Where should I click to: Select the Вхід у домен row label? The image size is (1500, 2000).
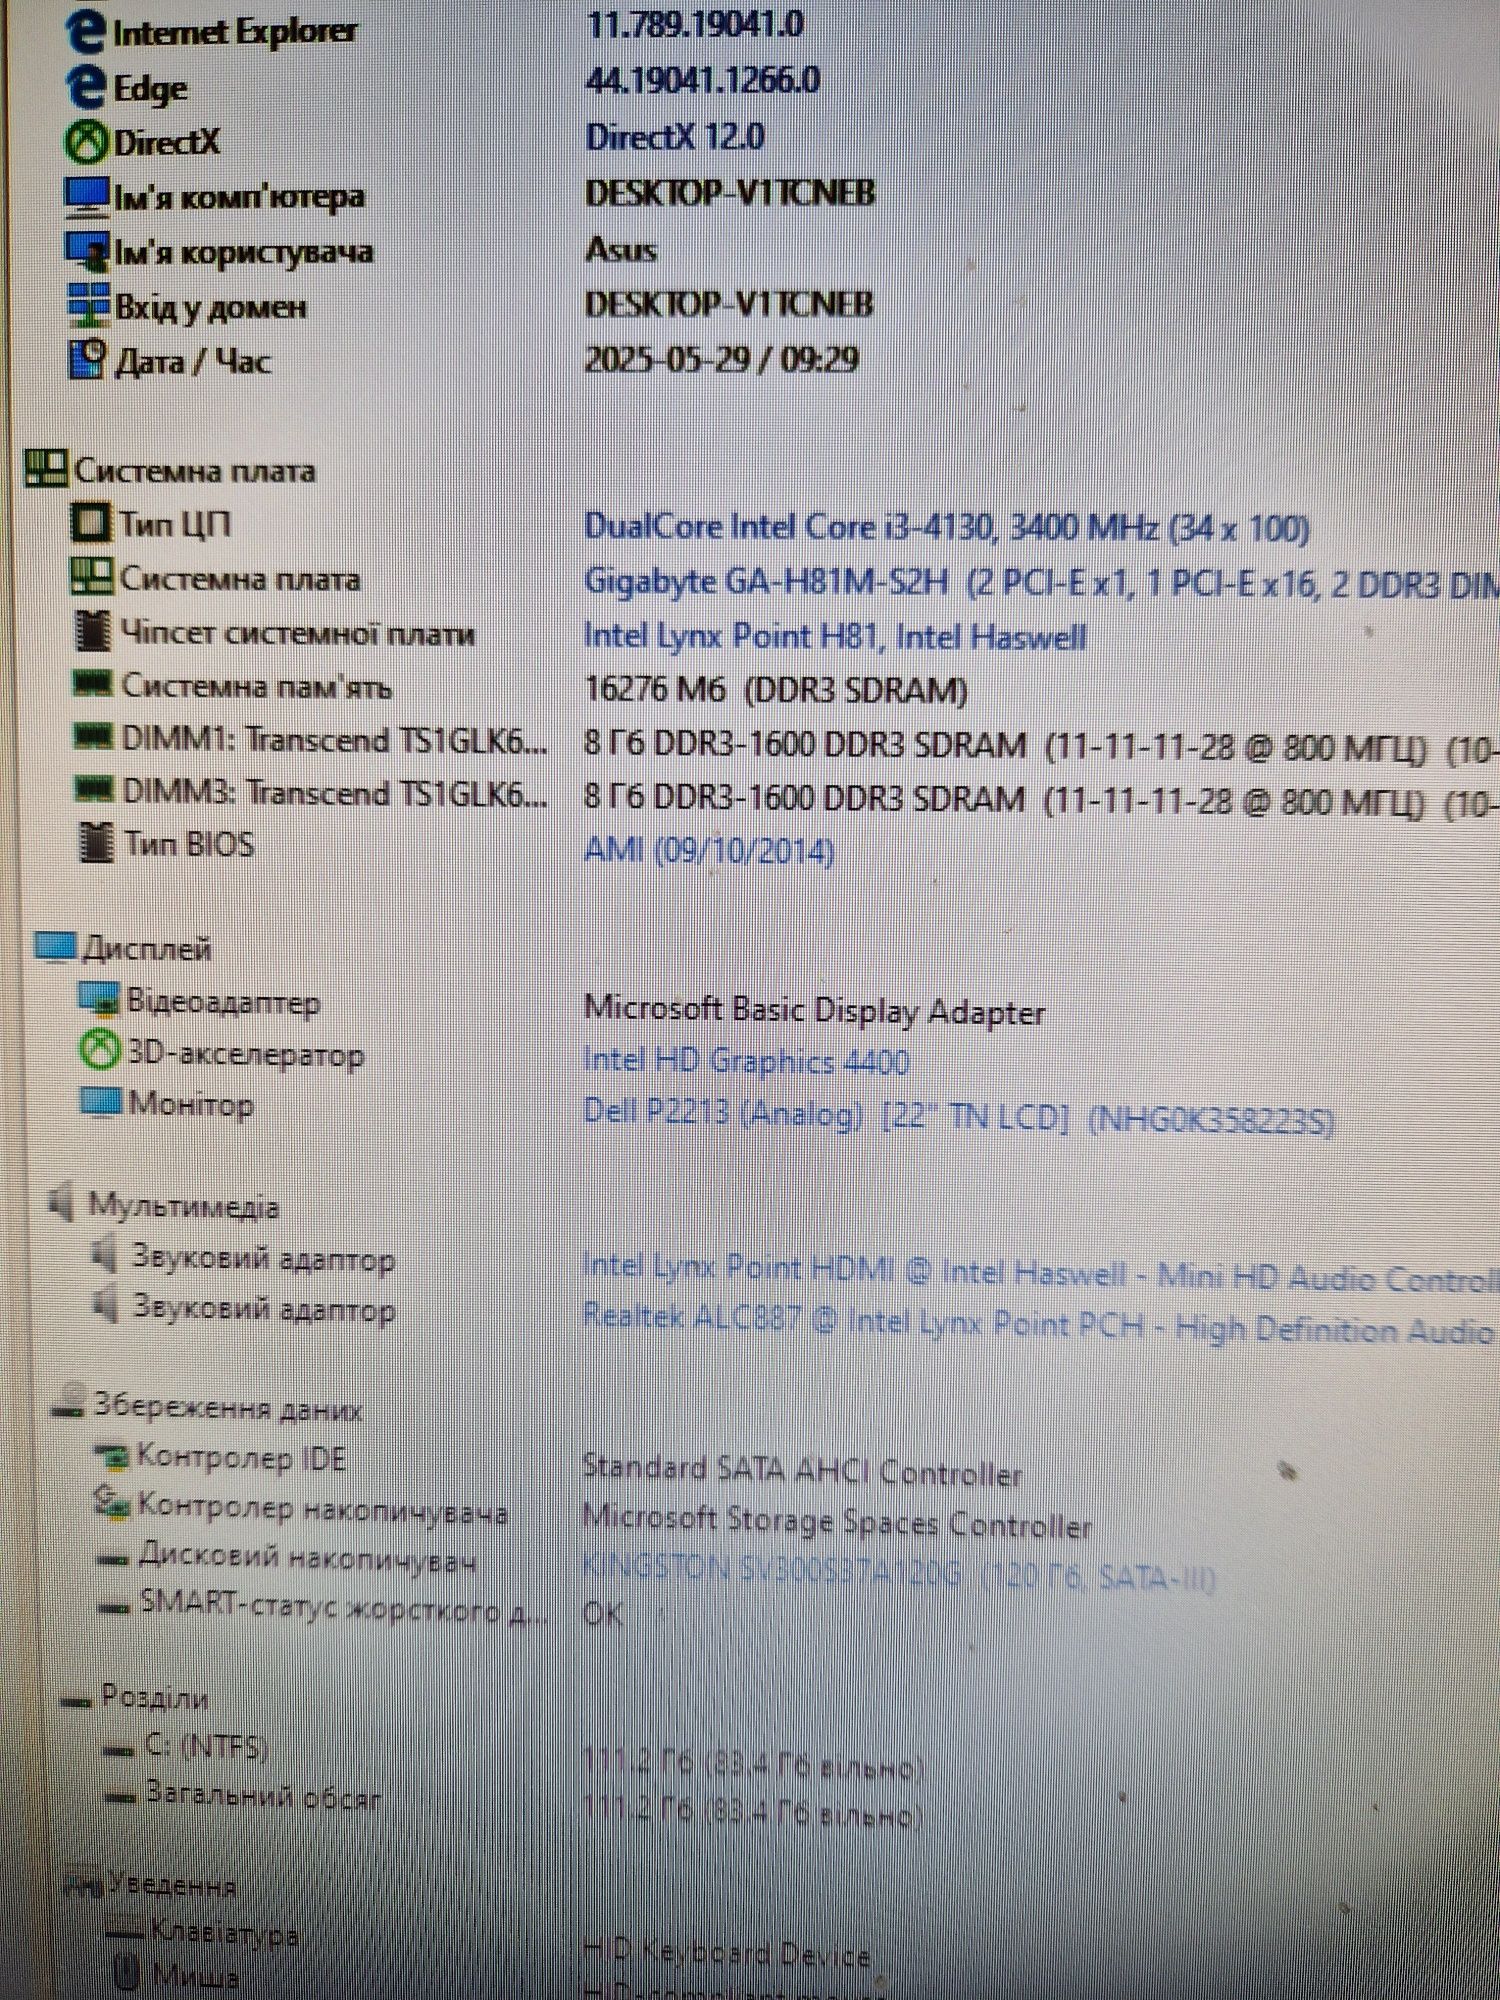click(x=211, y=306)
